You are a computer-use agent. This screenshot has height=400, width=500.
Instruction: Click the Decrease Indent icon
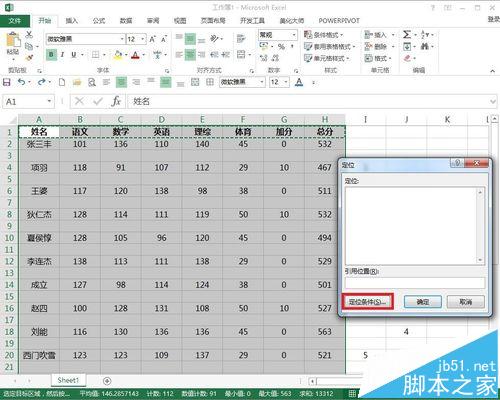coord(214,54)
